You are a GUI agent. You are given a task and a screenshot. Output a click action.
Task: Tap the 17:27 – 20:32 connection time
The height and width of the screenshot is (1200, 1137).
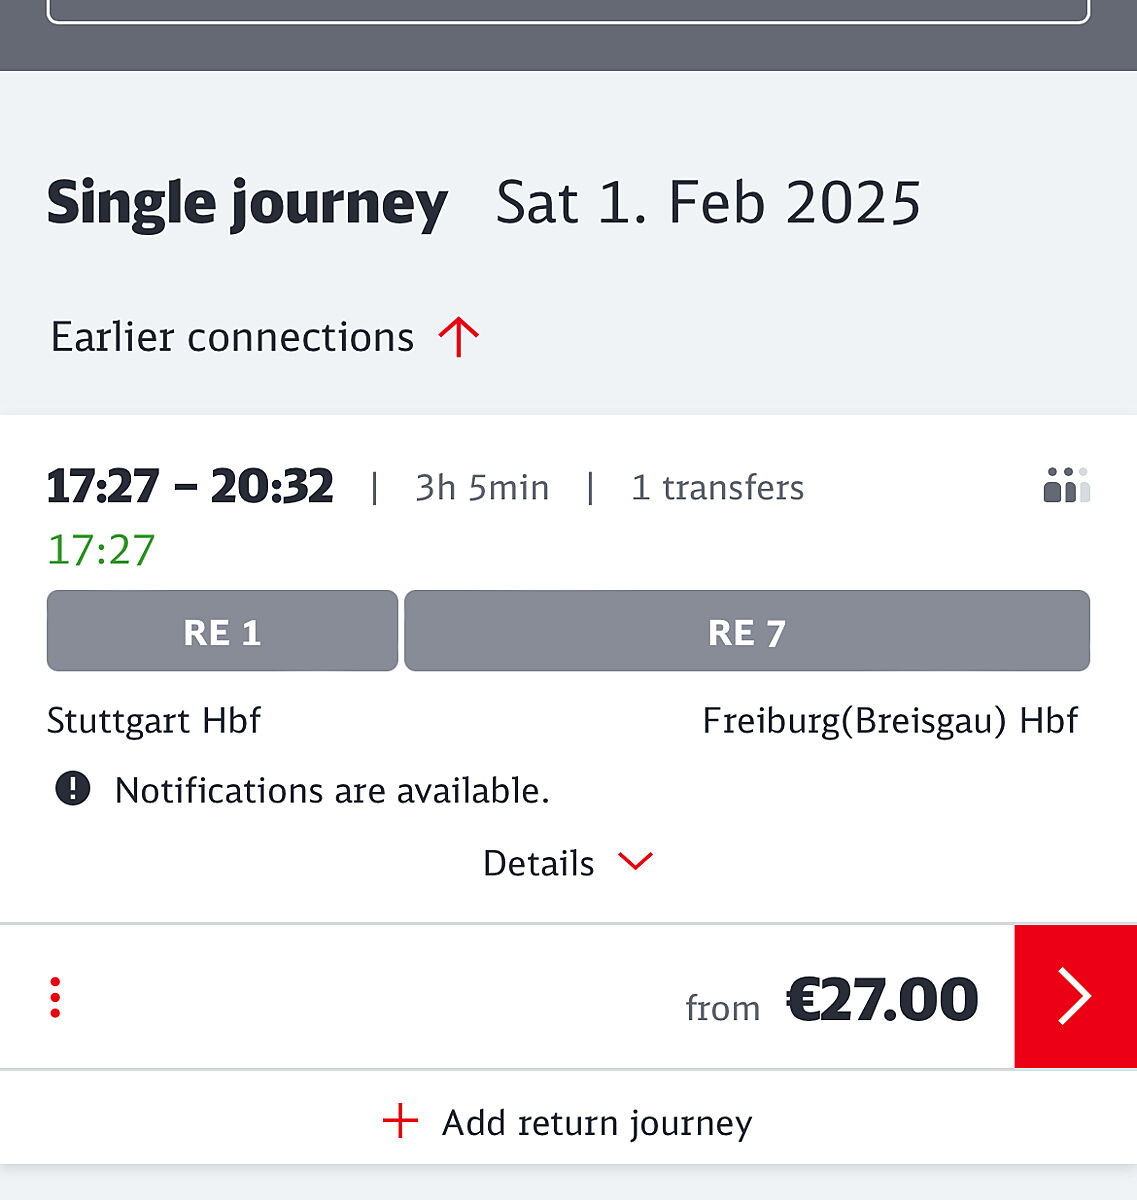click(190, 486)
